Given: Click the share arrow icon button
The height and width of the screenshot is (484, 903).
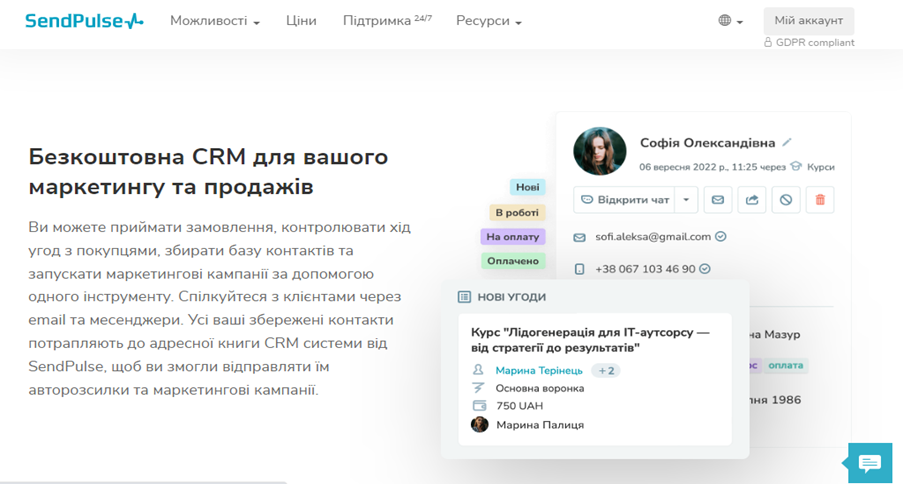Looking at the screenshot, I should coord(751,200).
